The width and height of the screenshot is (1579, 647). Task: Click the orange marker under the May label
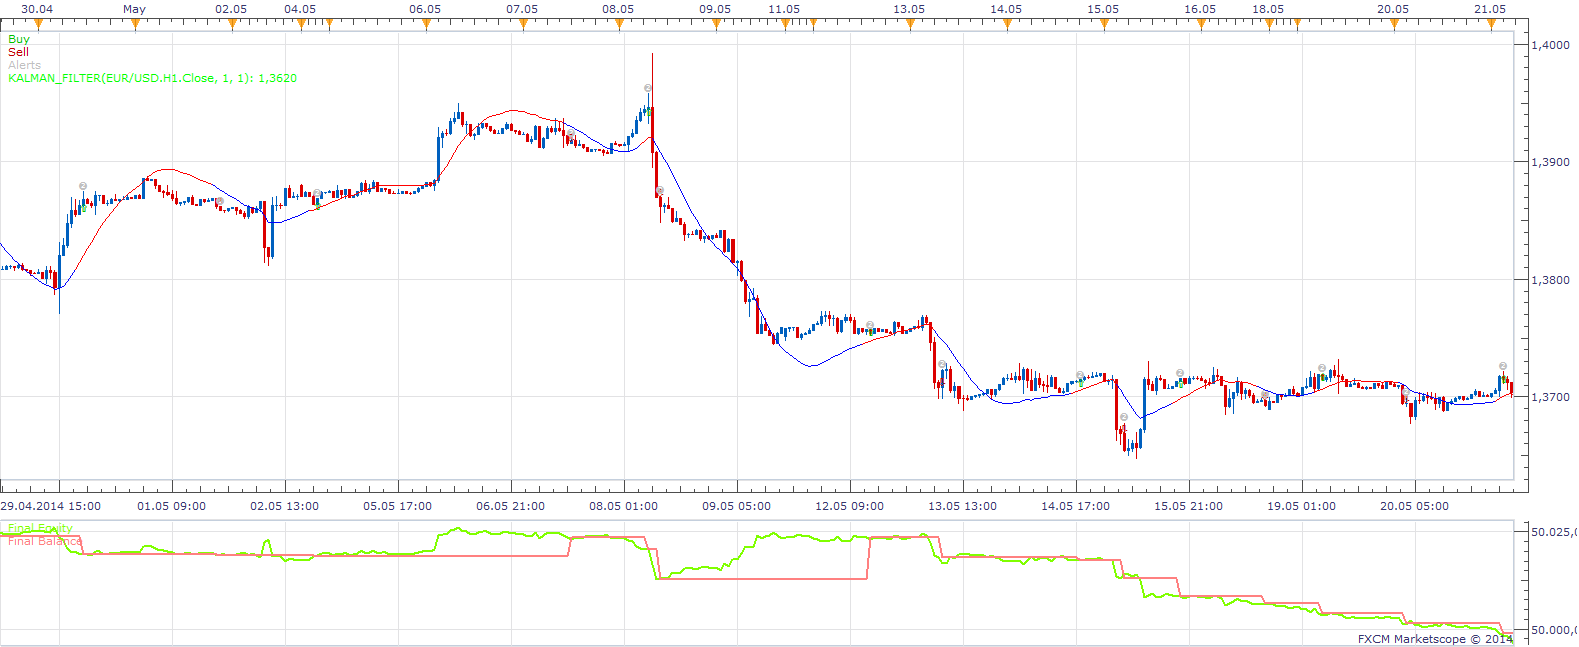point(136,25)
